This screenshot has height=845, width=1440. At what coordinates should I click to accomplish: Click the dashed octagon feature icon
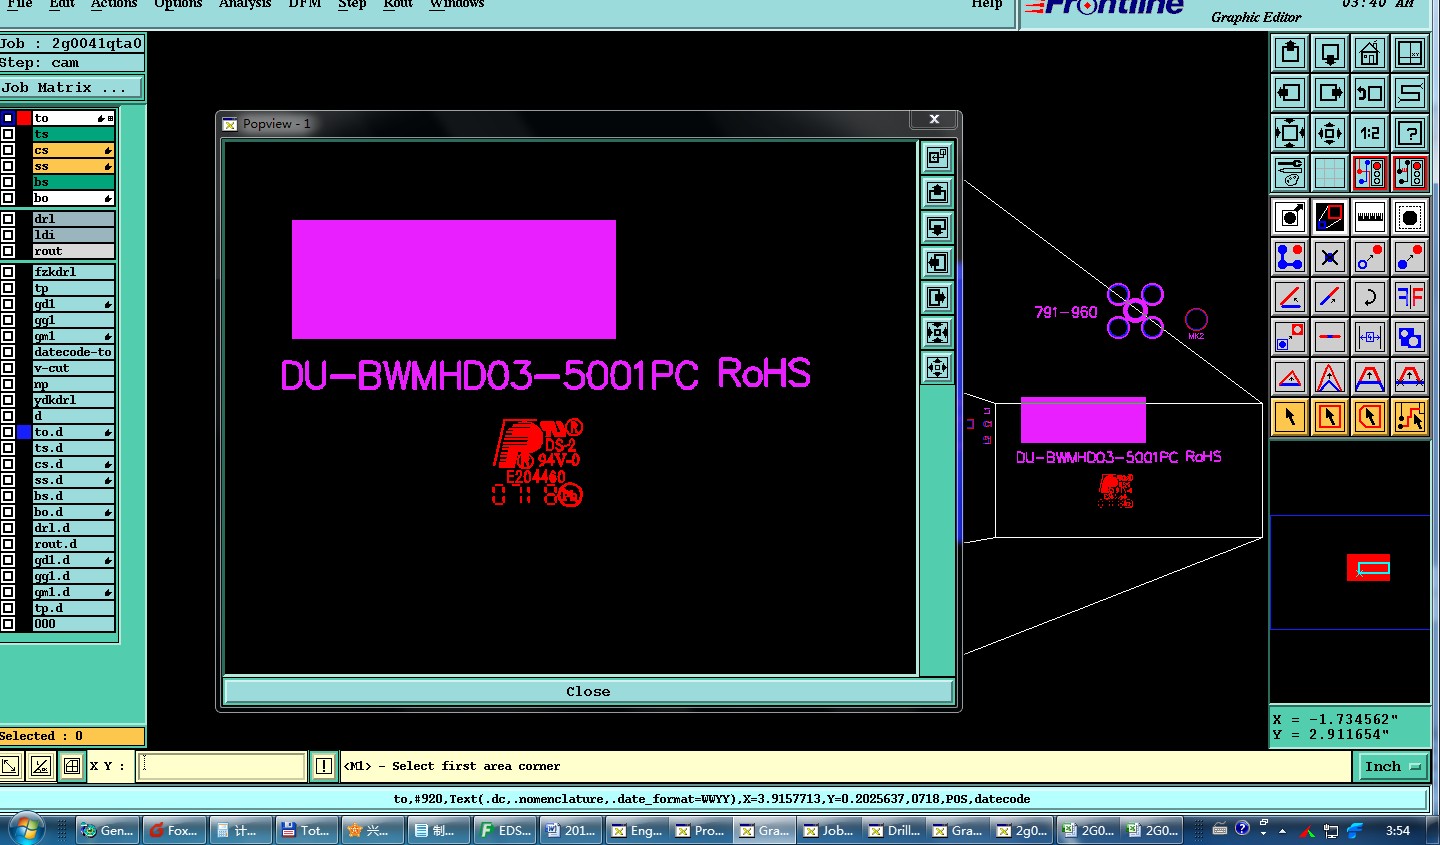tap(1410, 217)
